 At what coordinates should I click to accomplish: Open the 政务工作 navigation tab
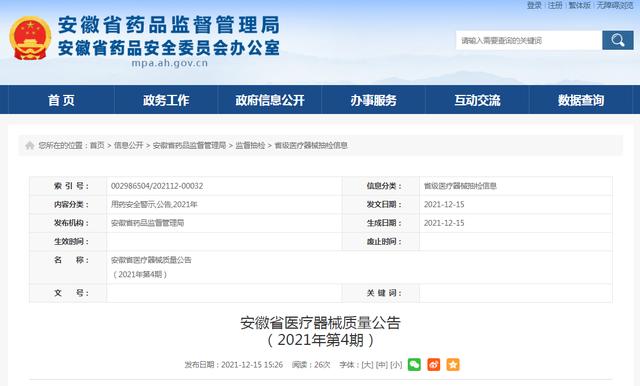coord(166,100)
